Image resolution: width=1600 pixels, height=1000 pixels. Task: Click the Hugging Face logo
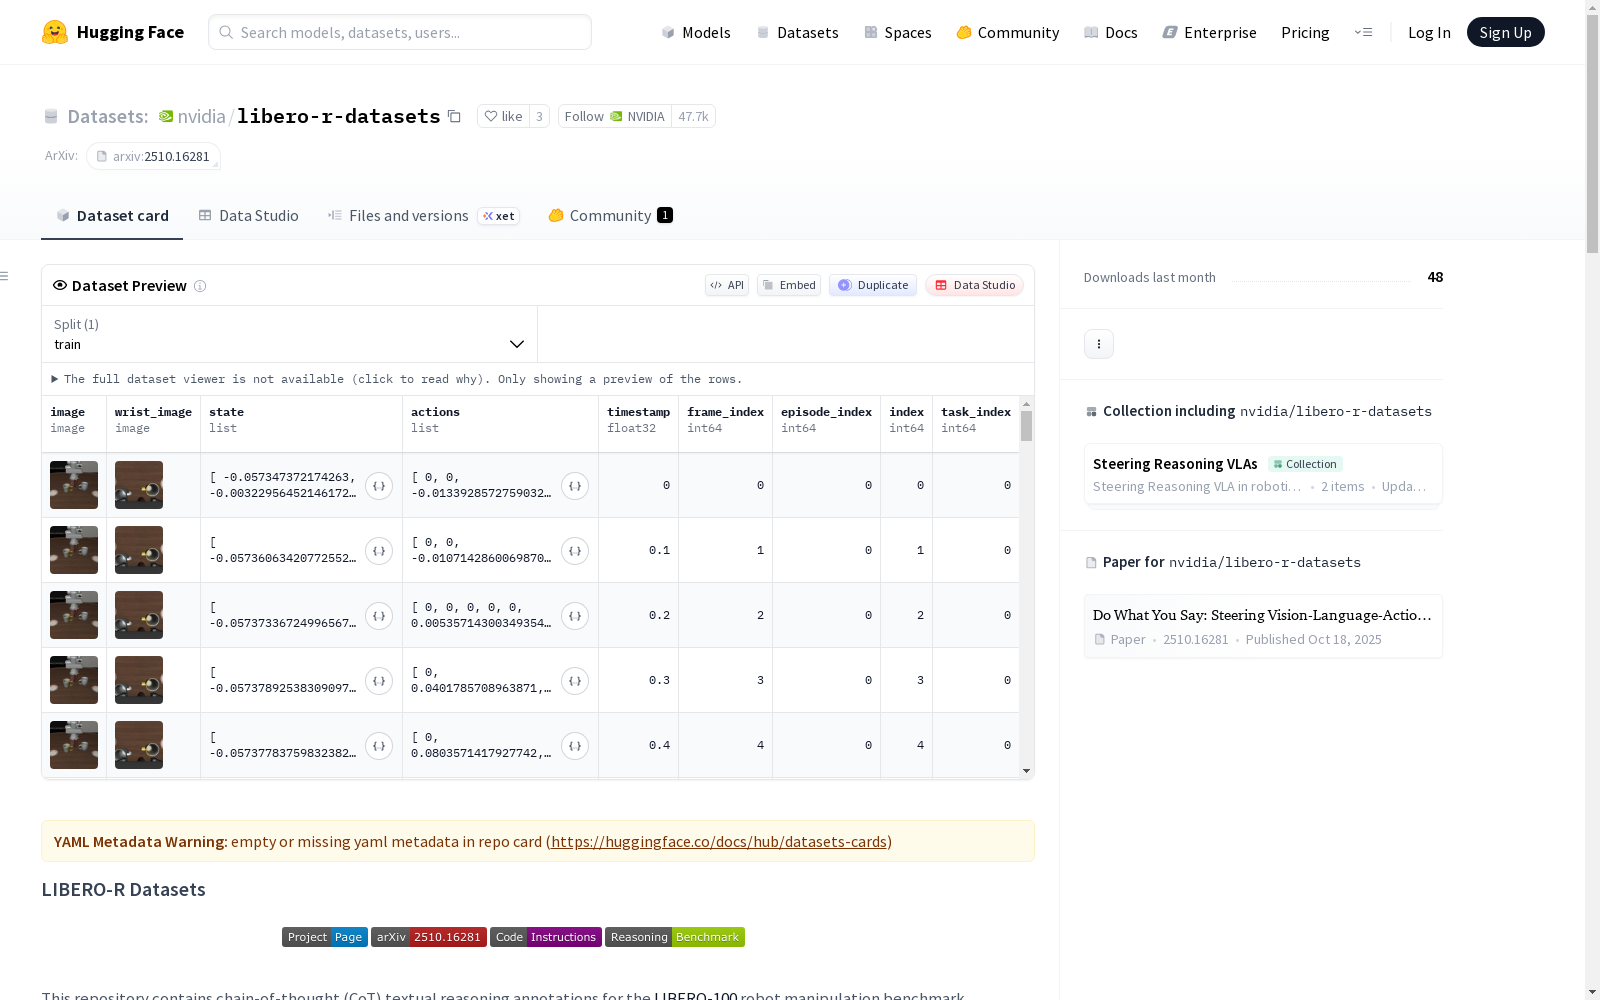pyautogui.click(x=113, y=32)
